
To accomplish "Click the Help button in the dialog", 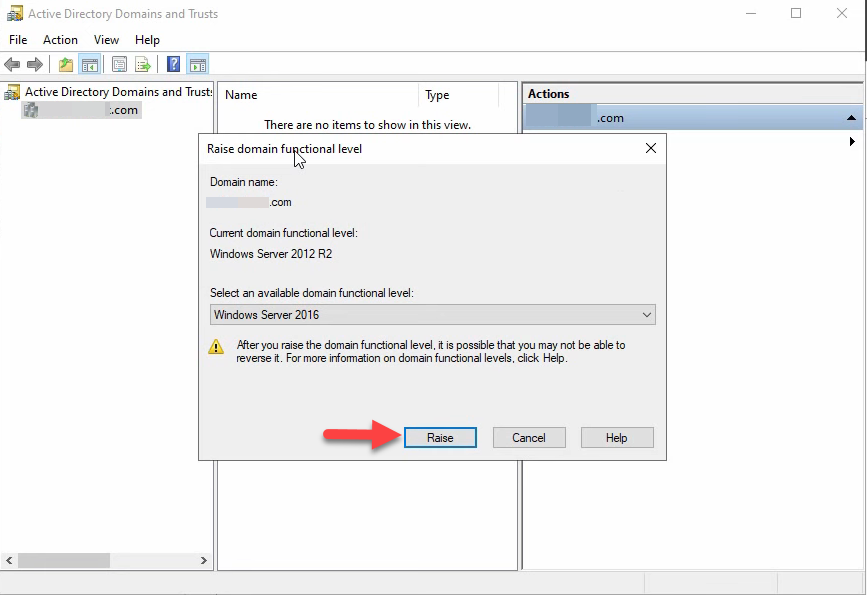I will (x=617, y=437).
